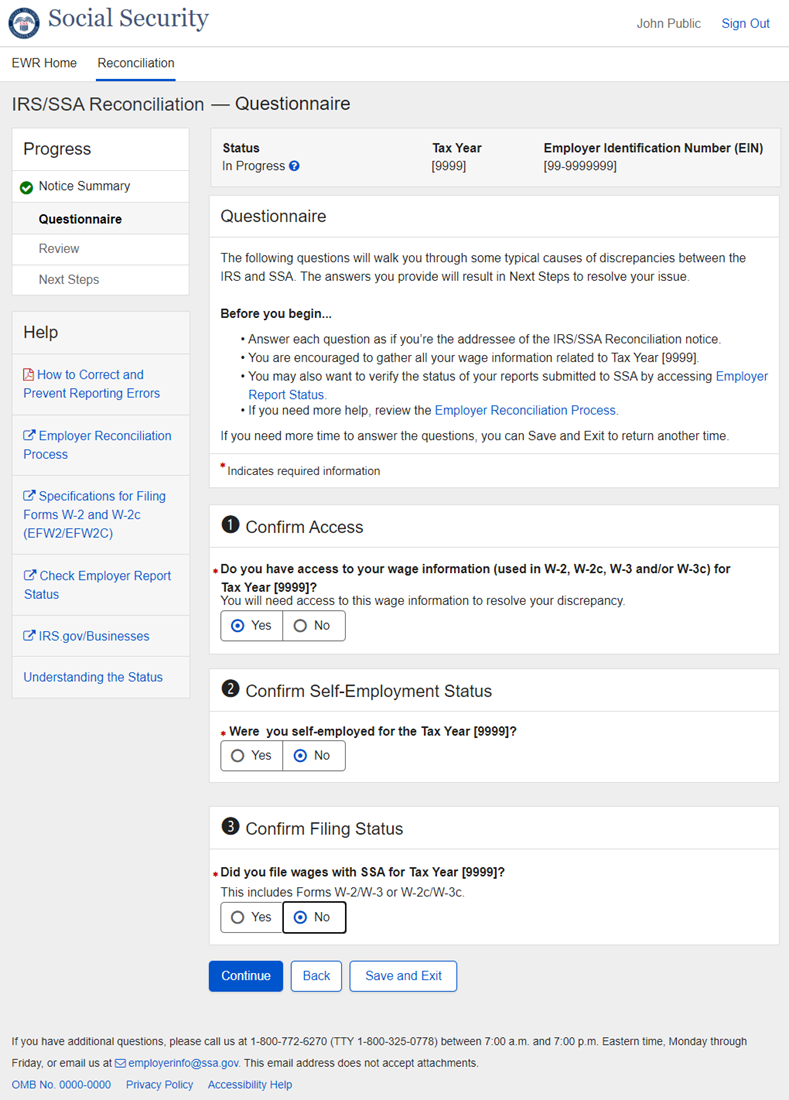Click the PDF icon beside How to Correct
Screen dimensions: 789x1100
(29, 375)
